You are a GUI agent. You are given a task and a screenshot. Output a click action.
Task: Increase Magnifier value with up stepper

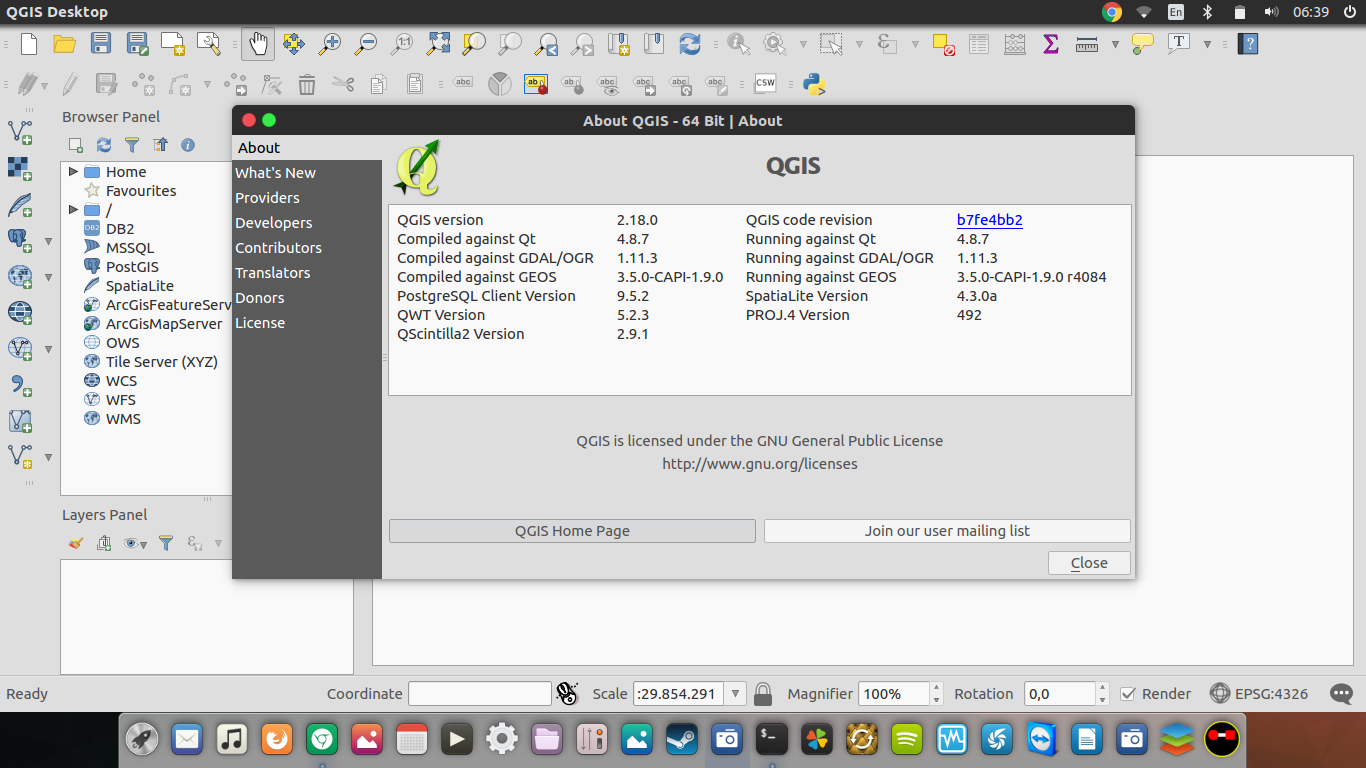tap(936, 688)
